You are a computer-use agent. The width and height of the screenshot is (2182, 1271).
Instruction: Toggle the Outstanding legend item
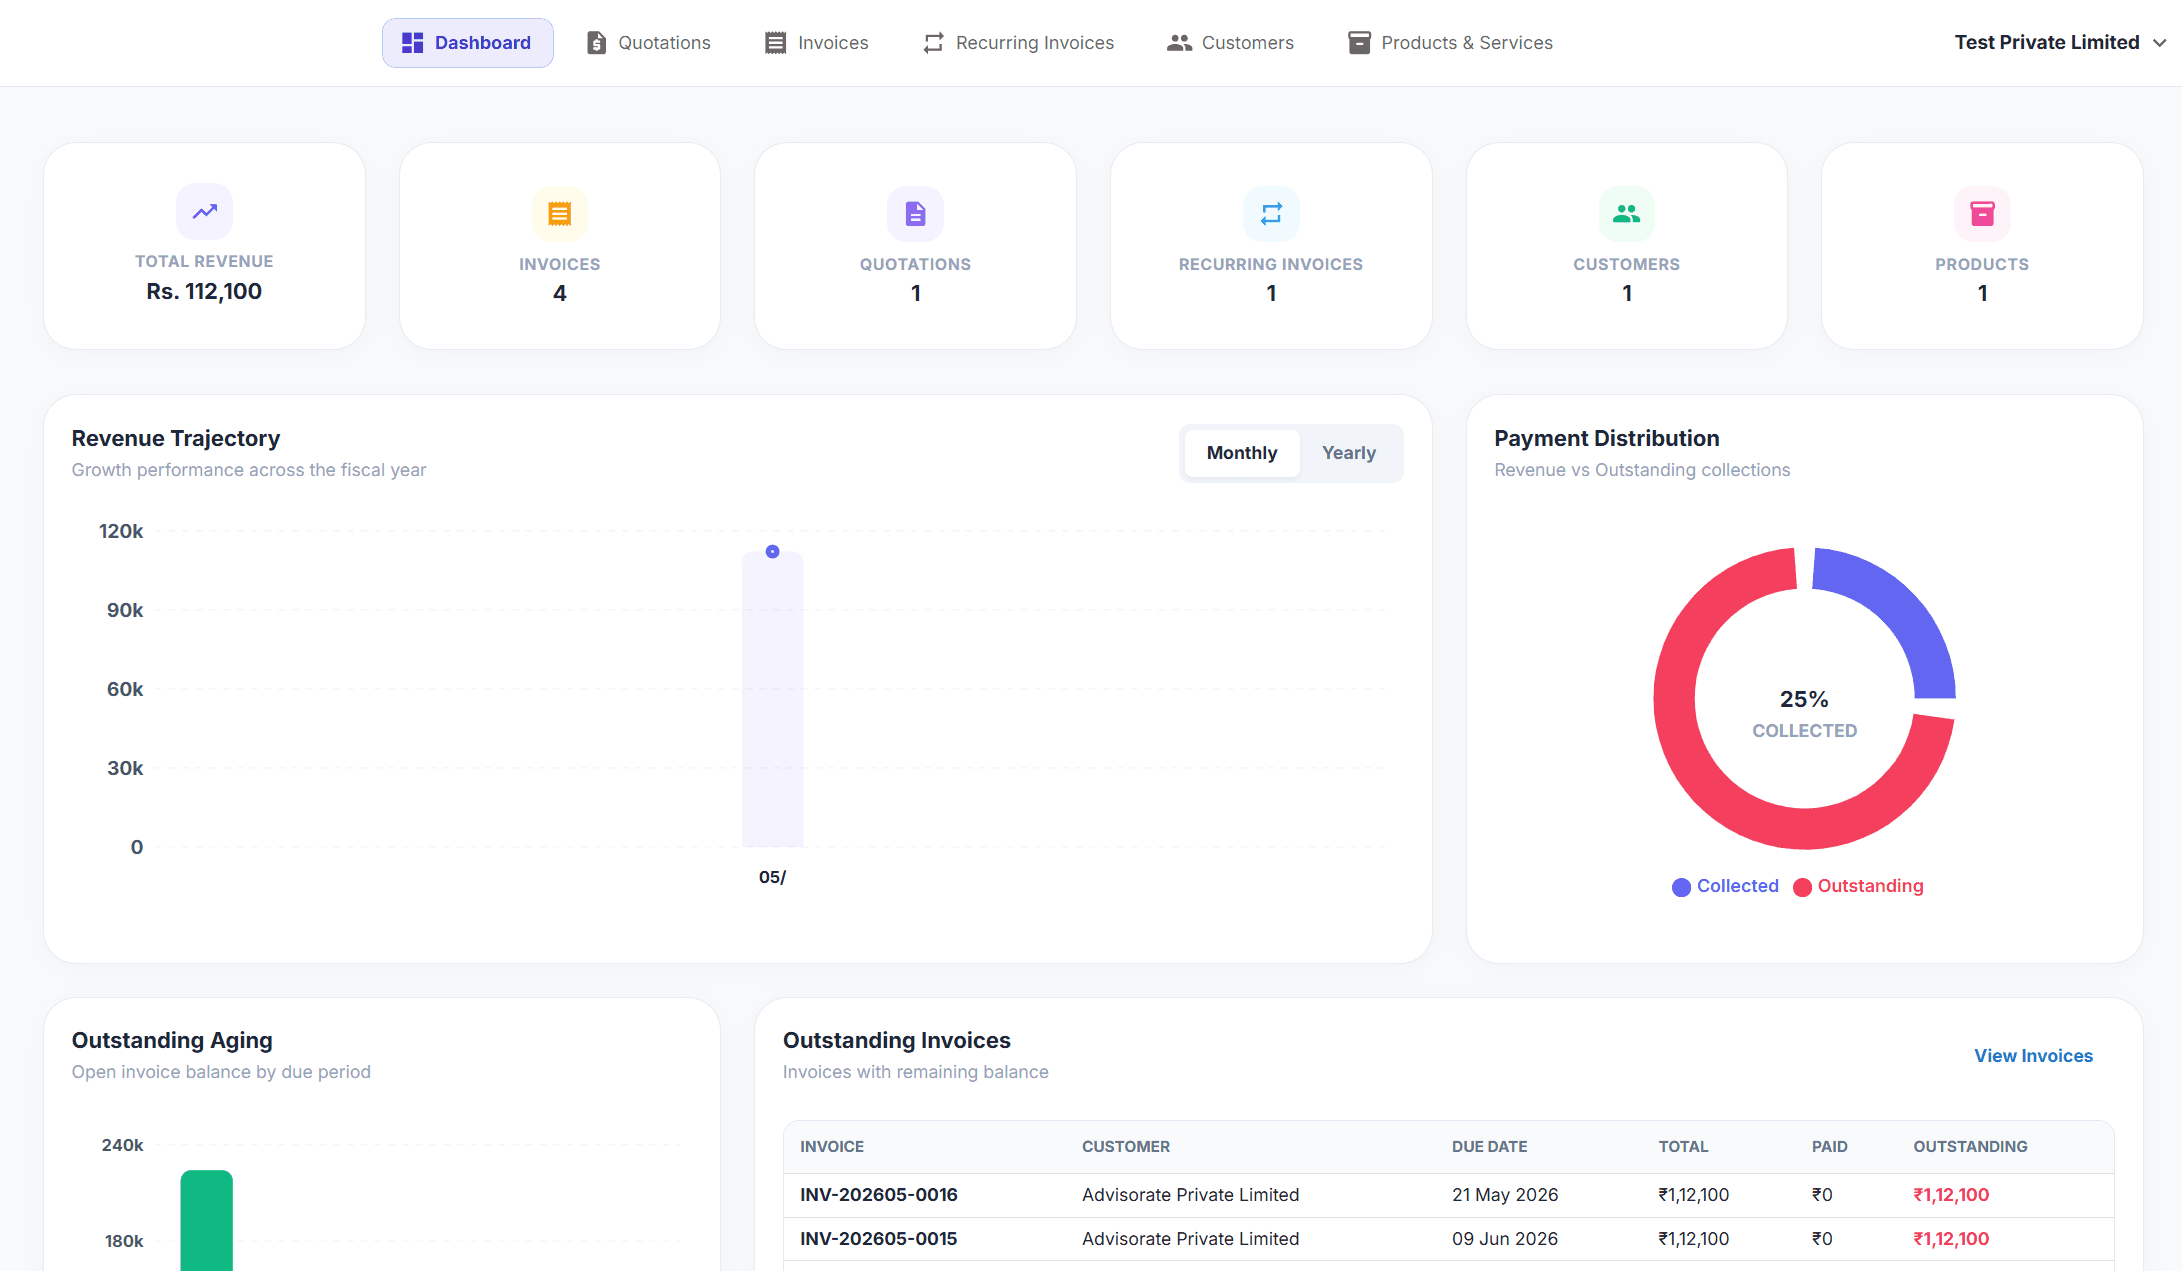[1858, 886]
